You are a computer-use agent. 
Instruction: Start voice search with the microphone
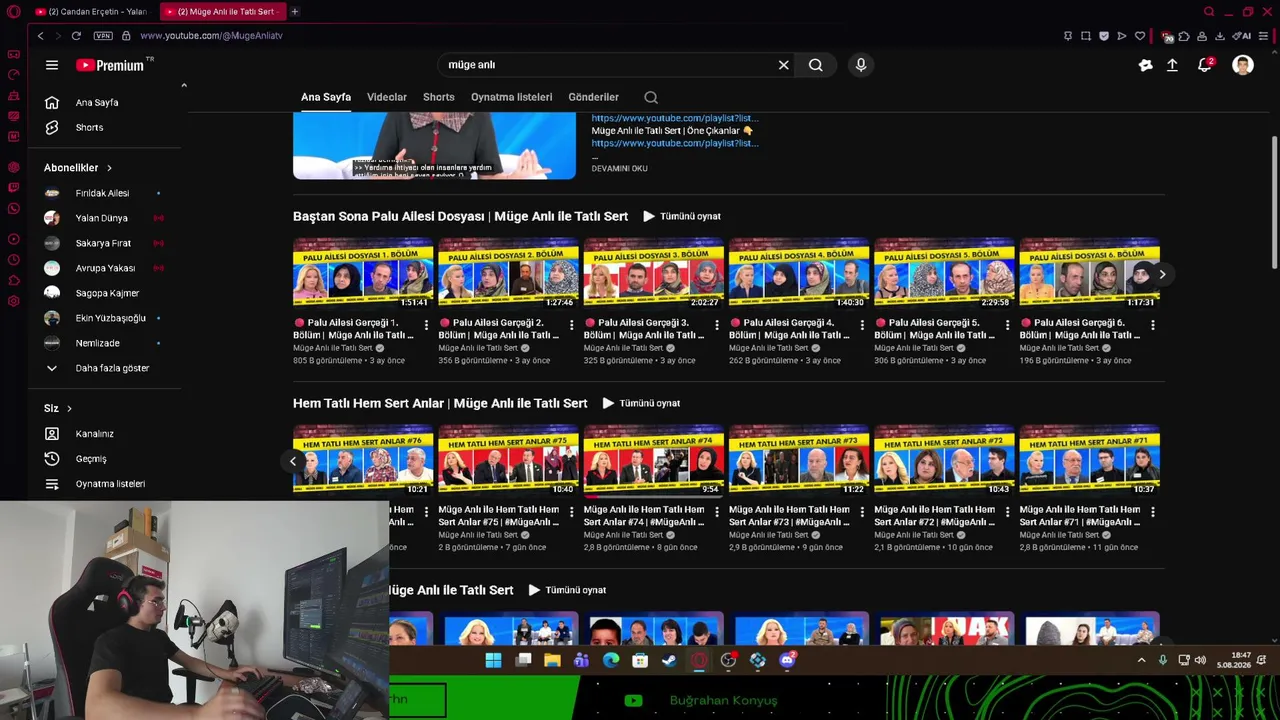click(861, 65)
